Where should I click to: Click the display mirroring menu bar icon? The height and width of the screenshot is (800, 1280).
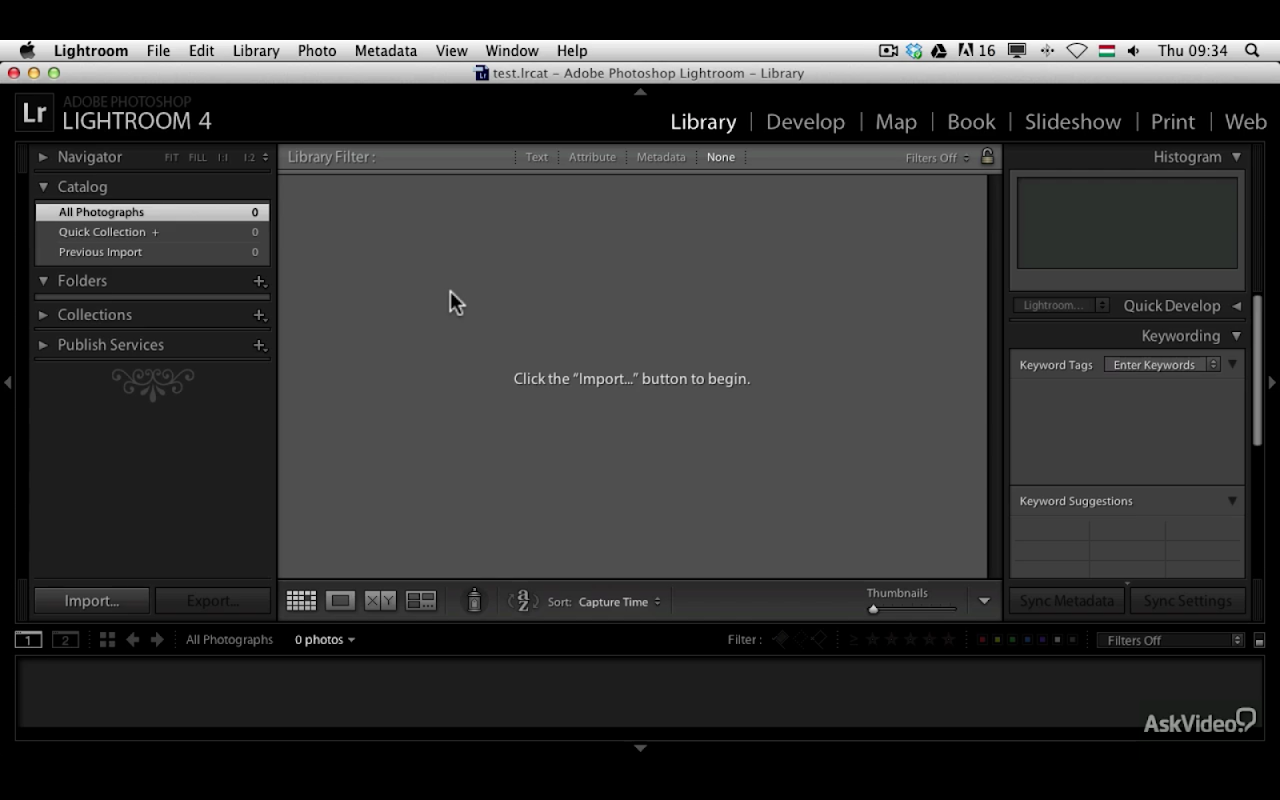[1017, 50]
